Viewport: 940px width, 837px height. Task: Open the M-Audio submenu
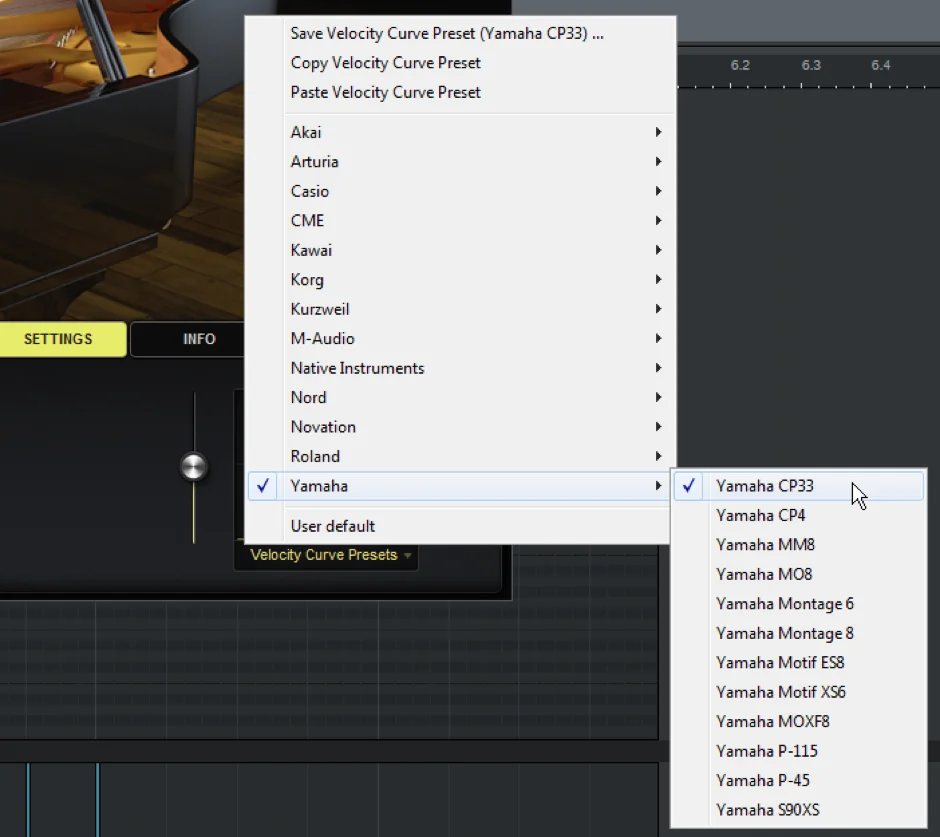460,338
